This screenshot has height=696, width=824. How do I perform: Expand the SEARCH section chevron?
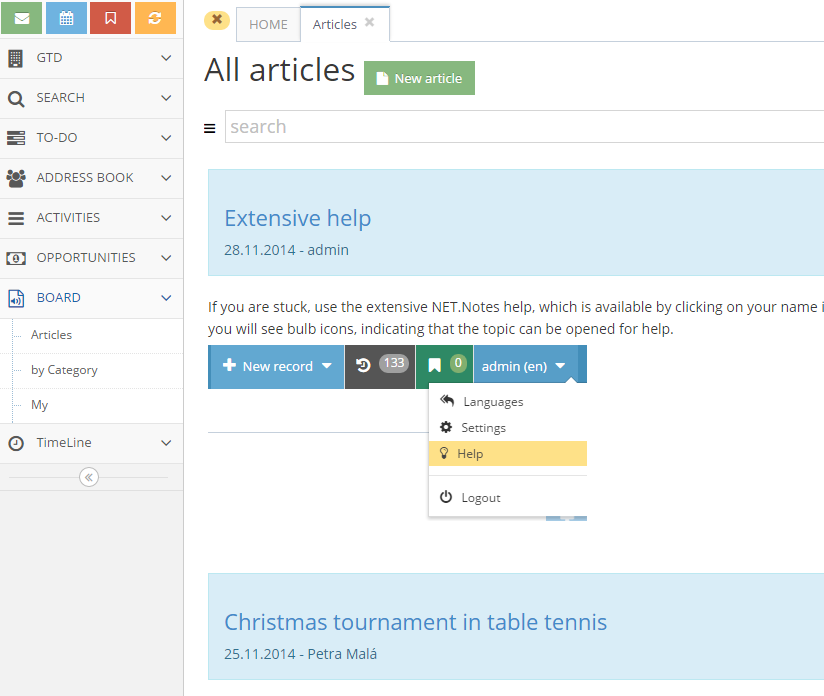pyautogui.click(x=166, y=98)
